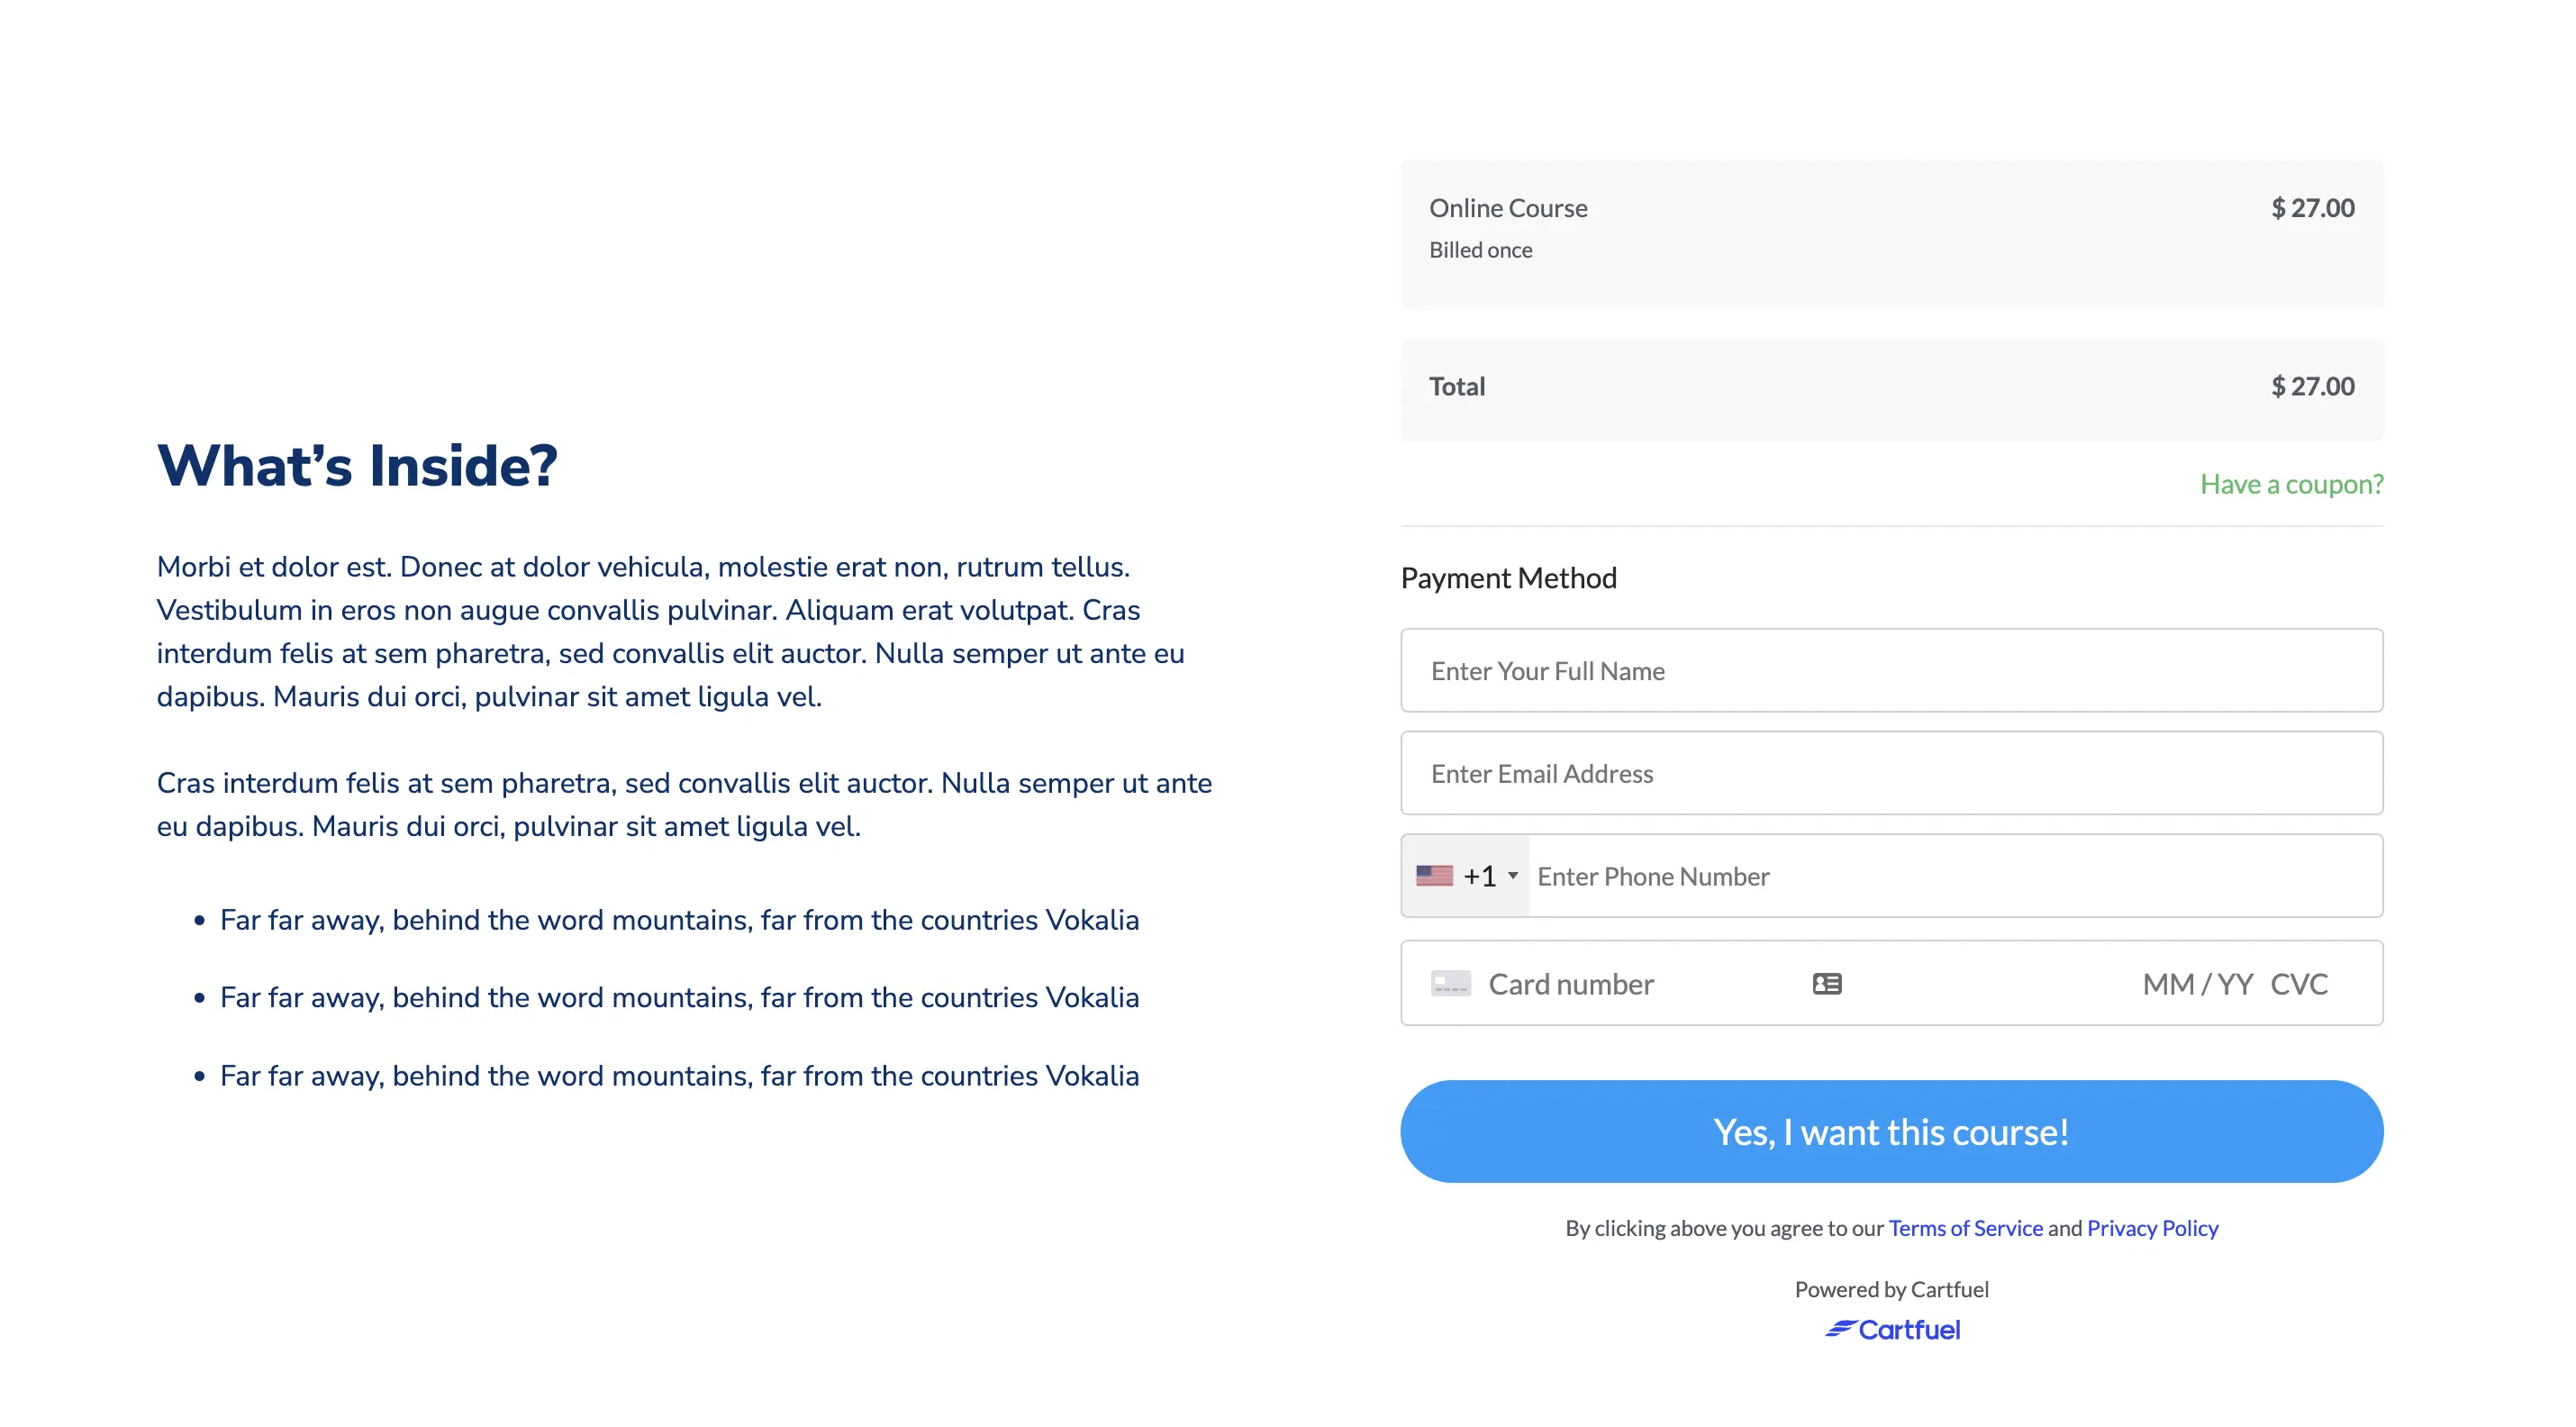Image resolution: width=2576 pixels, height=1427 pixels.
Task: Open the +1 country code dropdown
Action: [1465, 875]
